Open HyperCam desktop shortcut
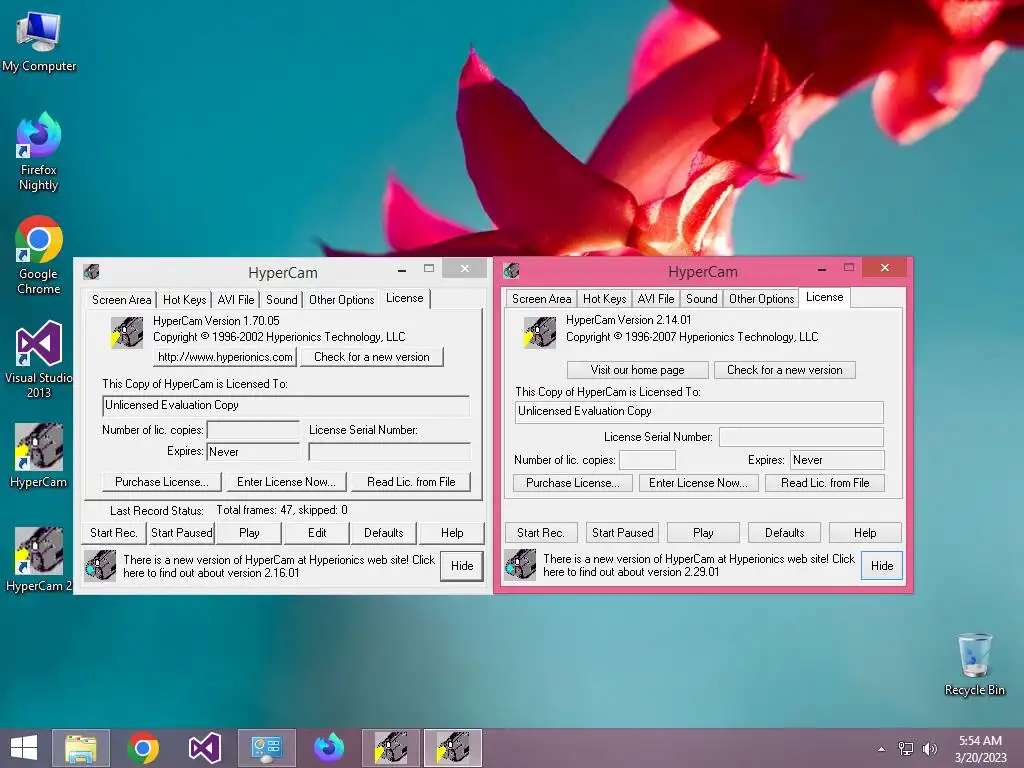1024x768 pixels. 39,455
